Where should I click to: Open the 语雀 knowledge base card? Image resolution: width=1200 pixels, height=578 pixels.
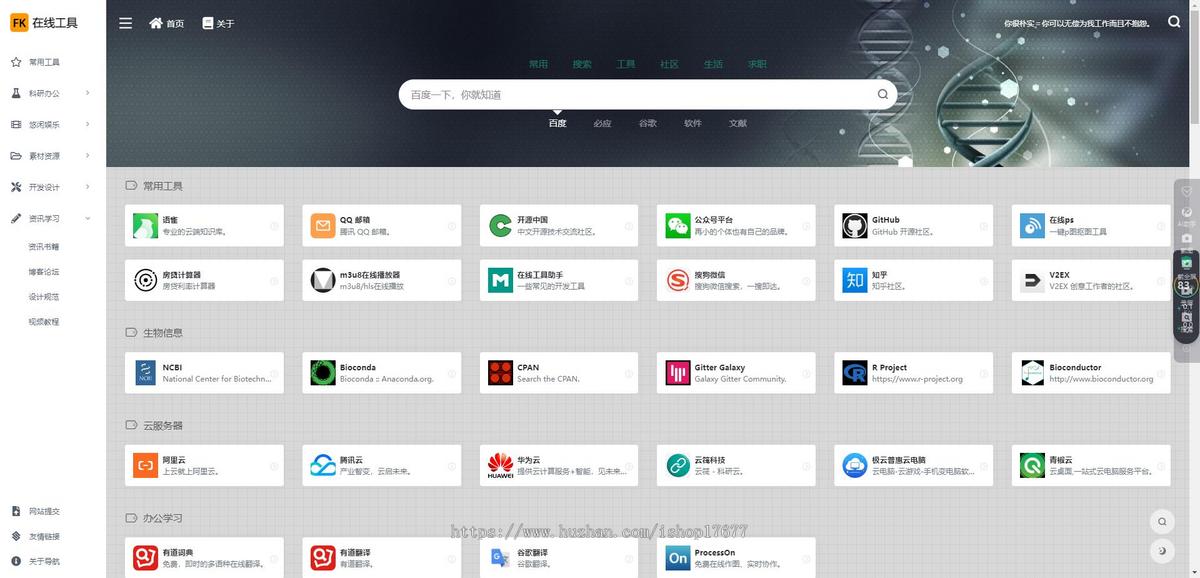(x=204, y=226)
